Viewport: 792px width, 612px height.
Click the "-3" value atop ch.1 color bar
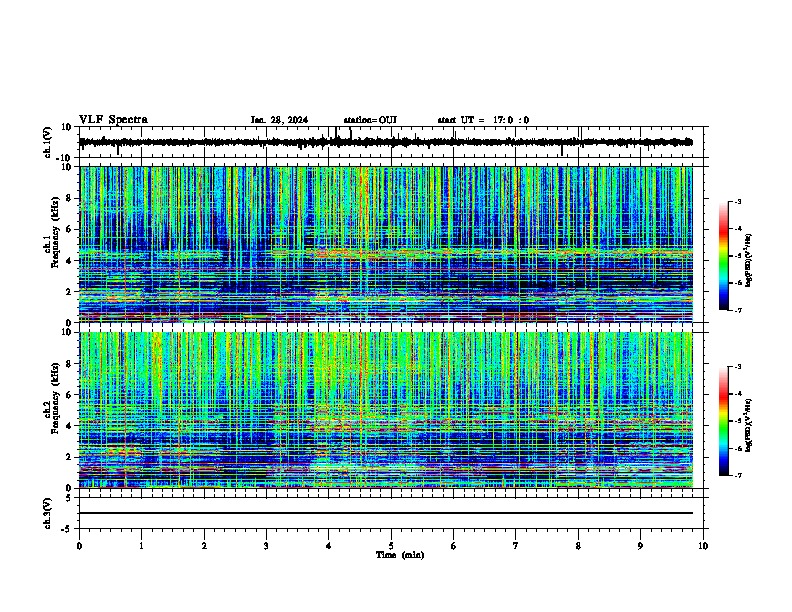tap(738, 201)
